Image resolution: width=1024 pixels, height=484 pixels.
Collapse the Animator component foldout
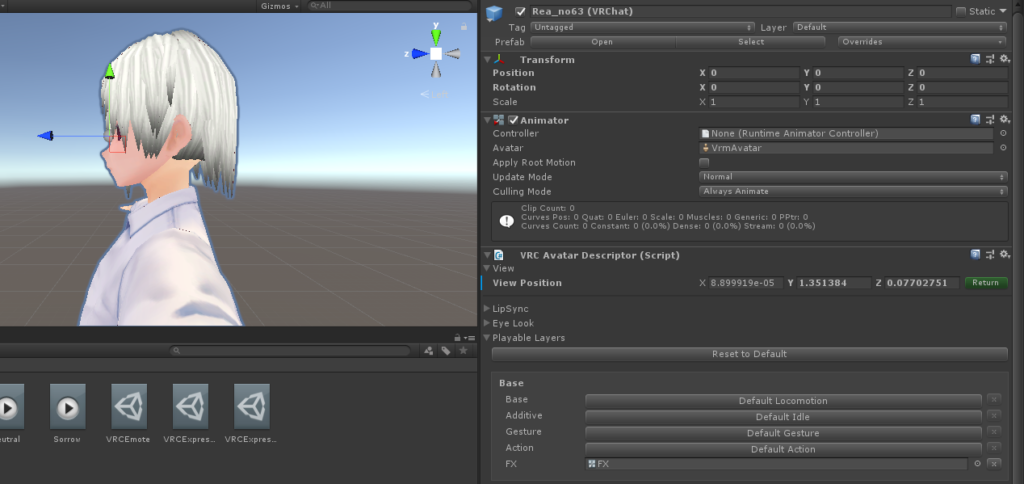tap(487, 120)
